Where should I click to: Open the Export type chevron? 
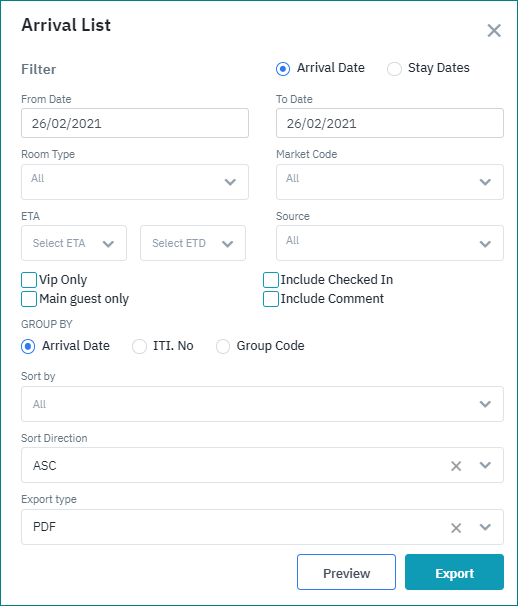[485, 527]
